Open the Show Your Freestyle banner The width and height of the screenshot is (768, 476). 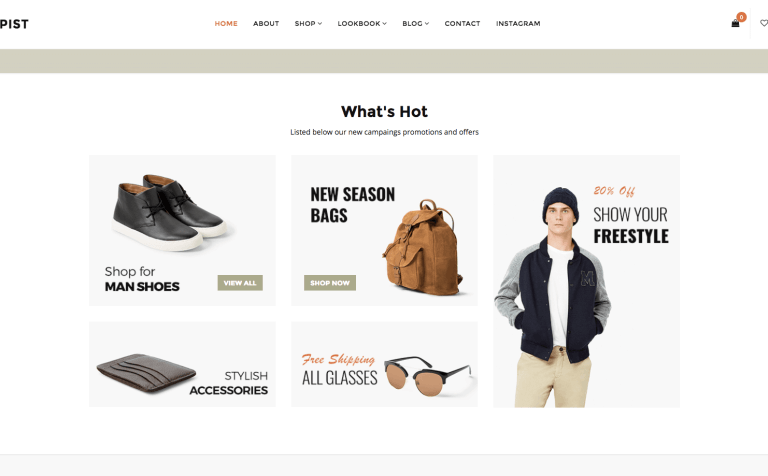pos(586,281)
